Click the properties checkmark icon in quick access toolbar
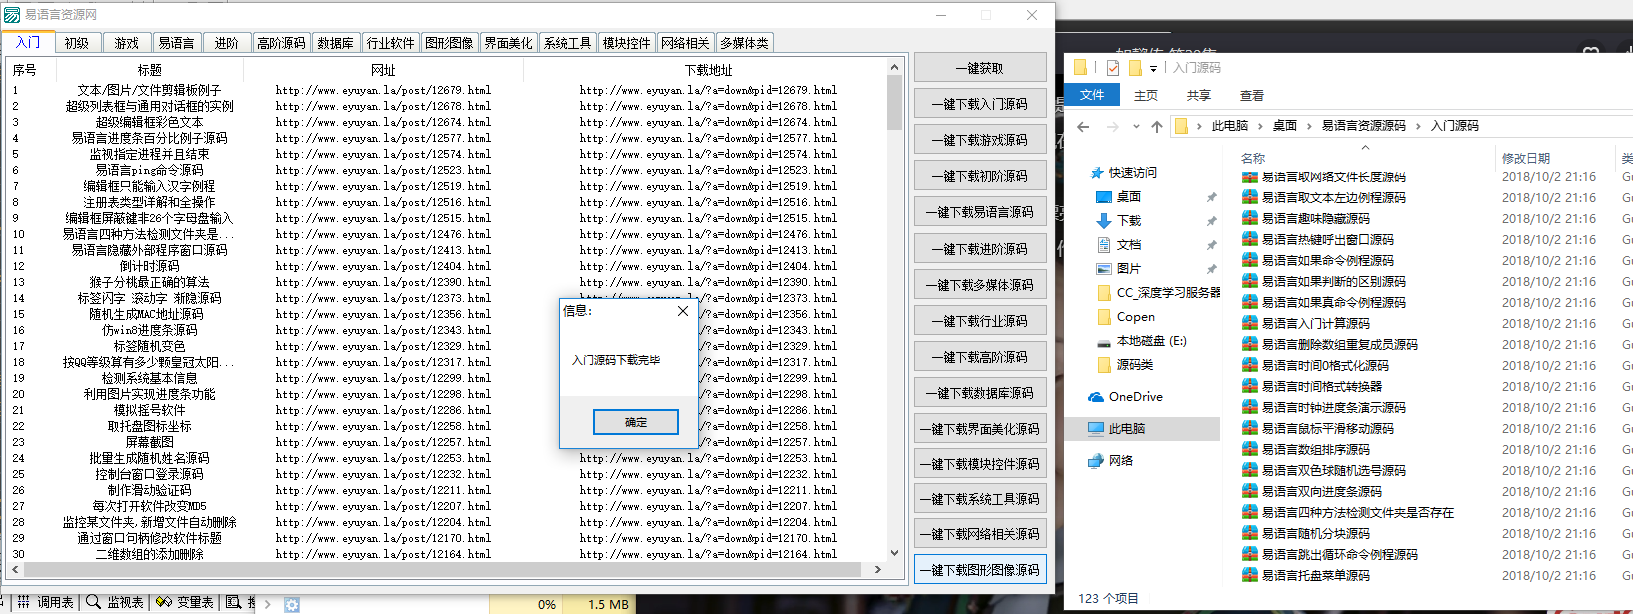 pos(1112,68)
